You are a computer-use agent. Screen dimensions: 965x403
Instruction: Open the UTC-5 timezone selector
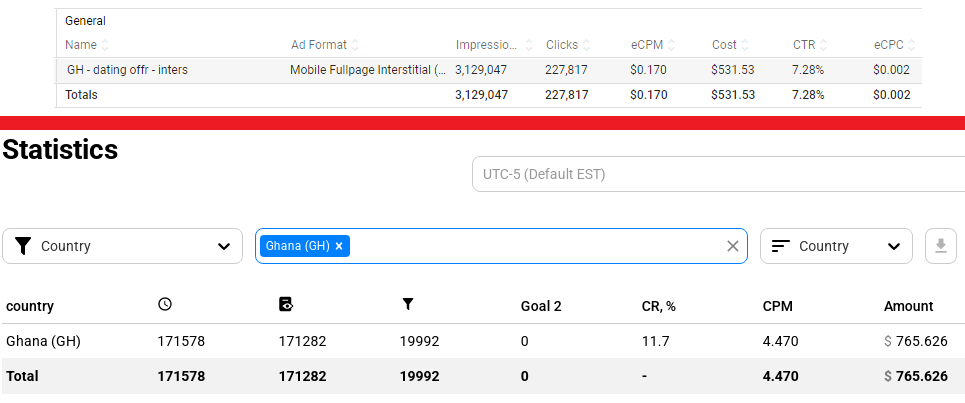717,174
